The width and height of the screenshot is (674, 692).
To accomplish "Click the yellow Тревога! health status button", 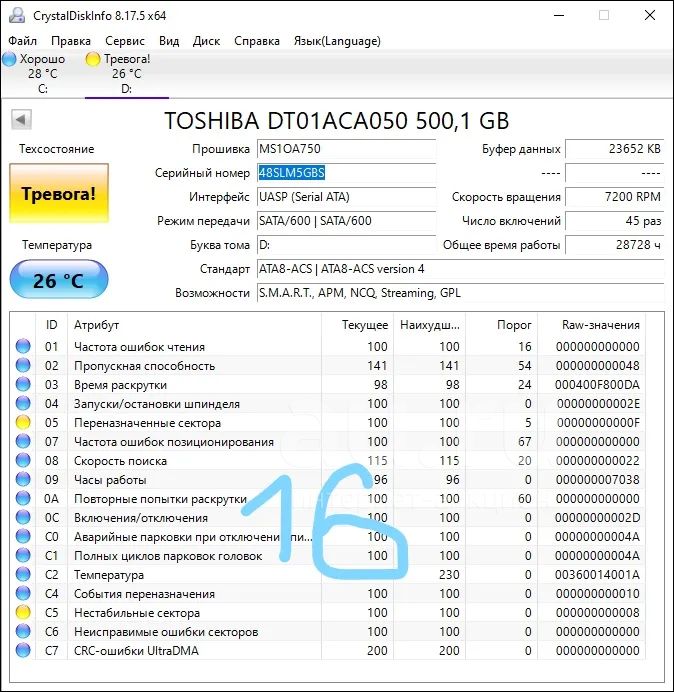I will point(59,193).
